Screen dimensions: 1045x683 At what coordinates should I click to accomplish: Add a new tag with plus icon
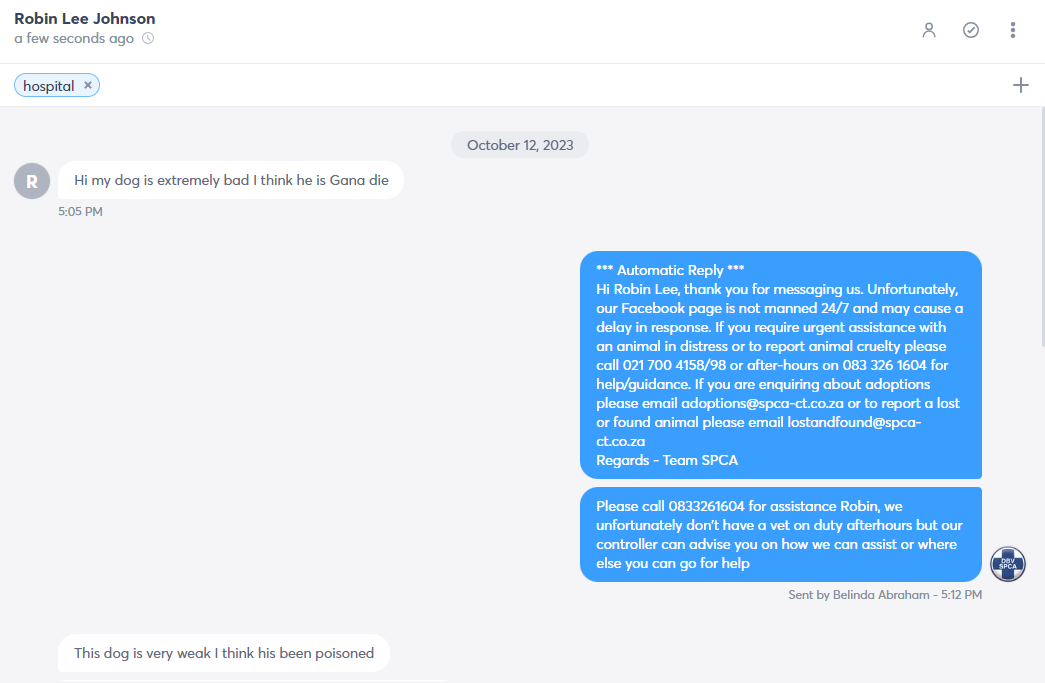[x=1020, y=85]
